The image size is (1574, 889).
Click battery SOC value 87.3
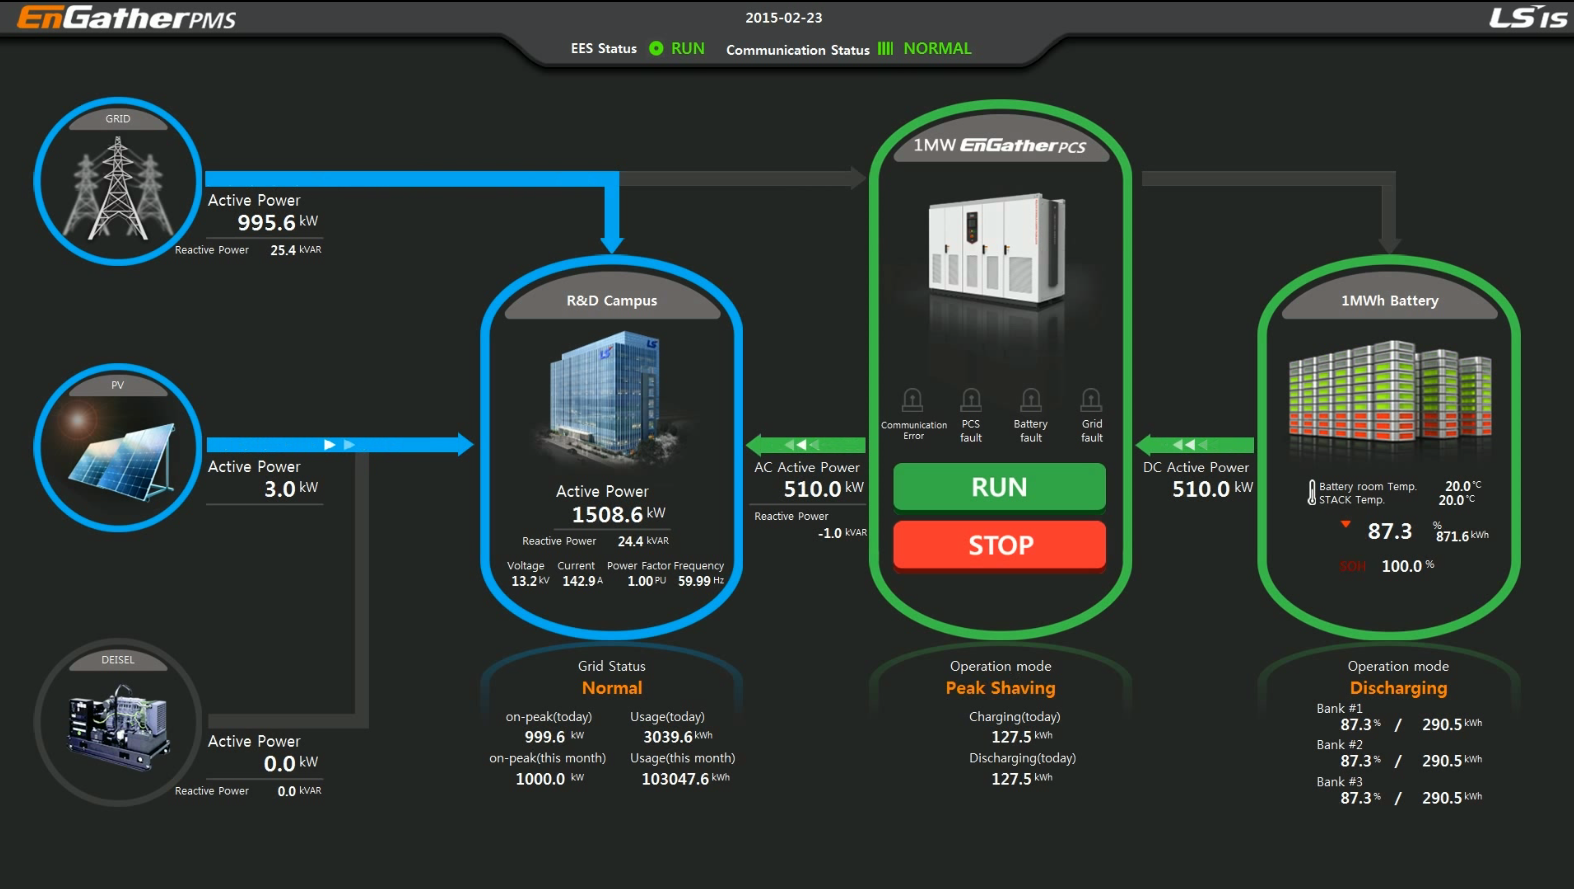point(1390,531)
